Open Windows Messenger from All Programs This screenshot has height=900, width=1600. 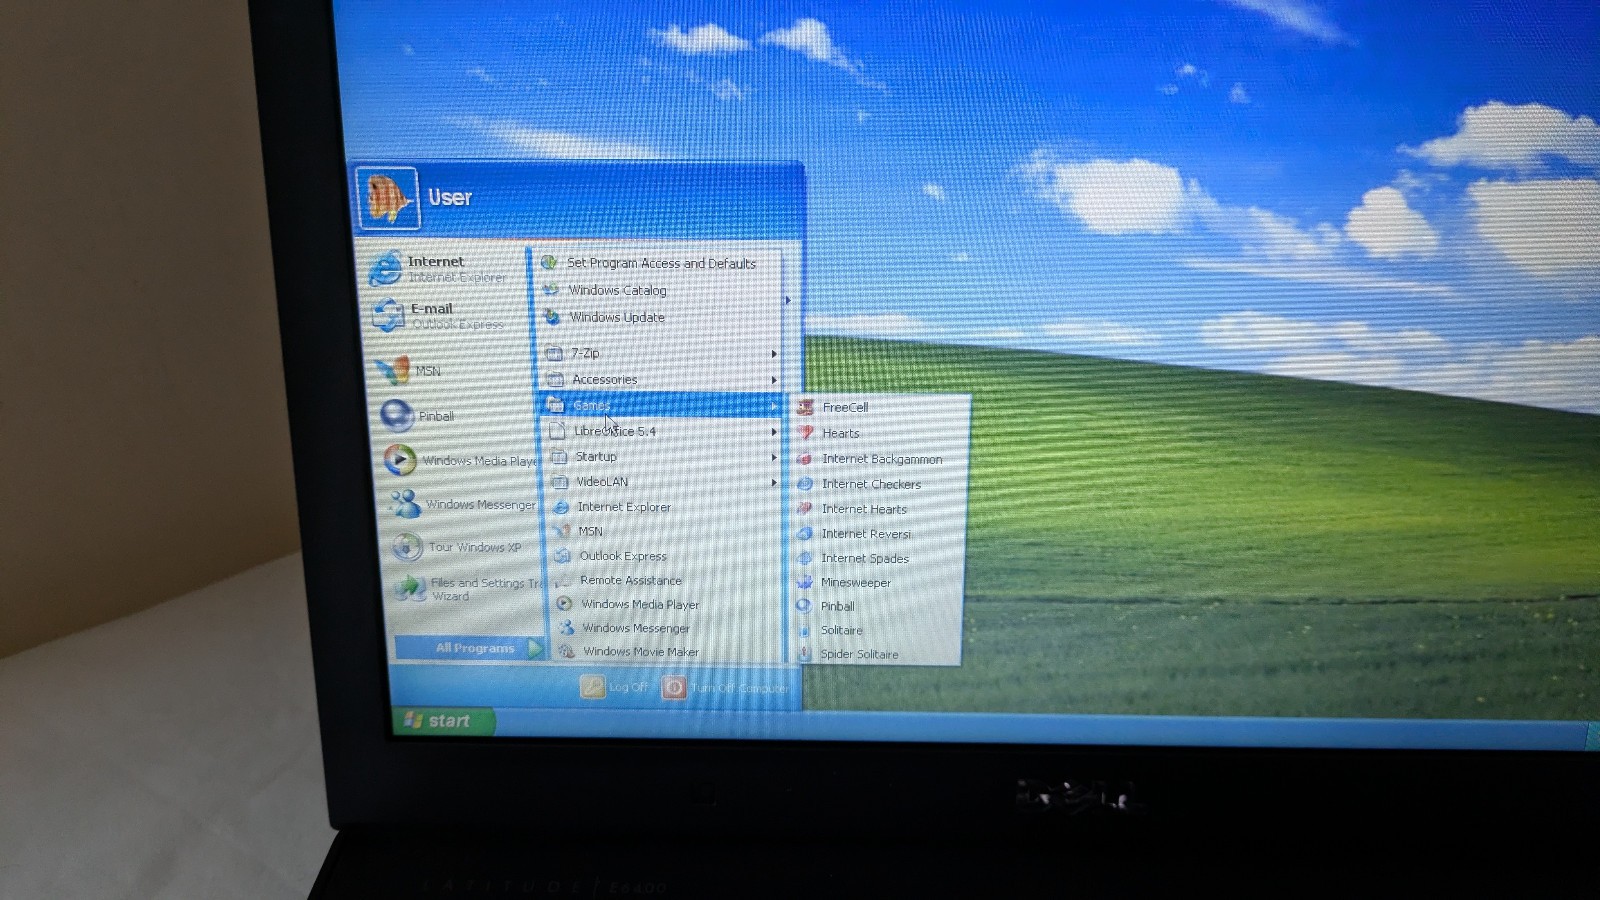point(670,628)
